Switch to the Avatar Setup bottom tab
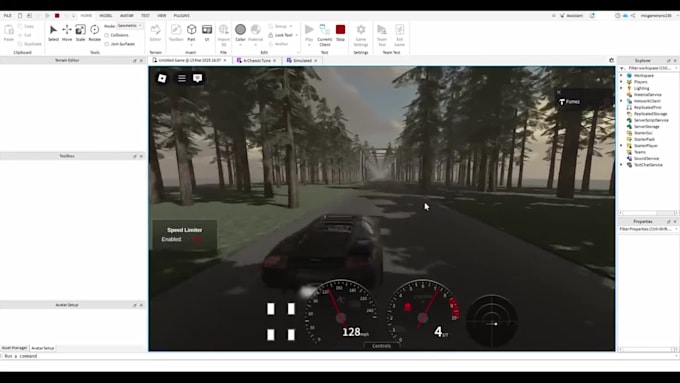The width and height of the screenshot is (680, 383). (42, 348)
